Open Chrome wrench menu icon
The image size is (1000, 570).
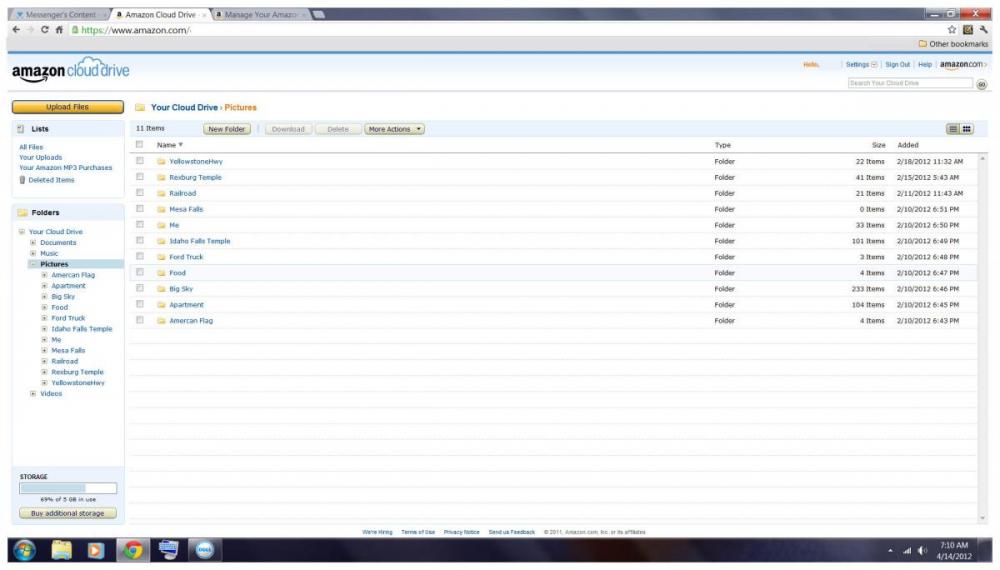tap(984, 29)
